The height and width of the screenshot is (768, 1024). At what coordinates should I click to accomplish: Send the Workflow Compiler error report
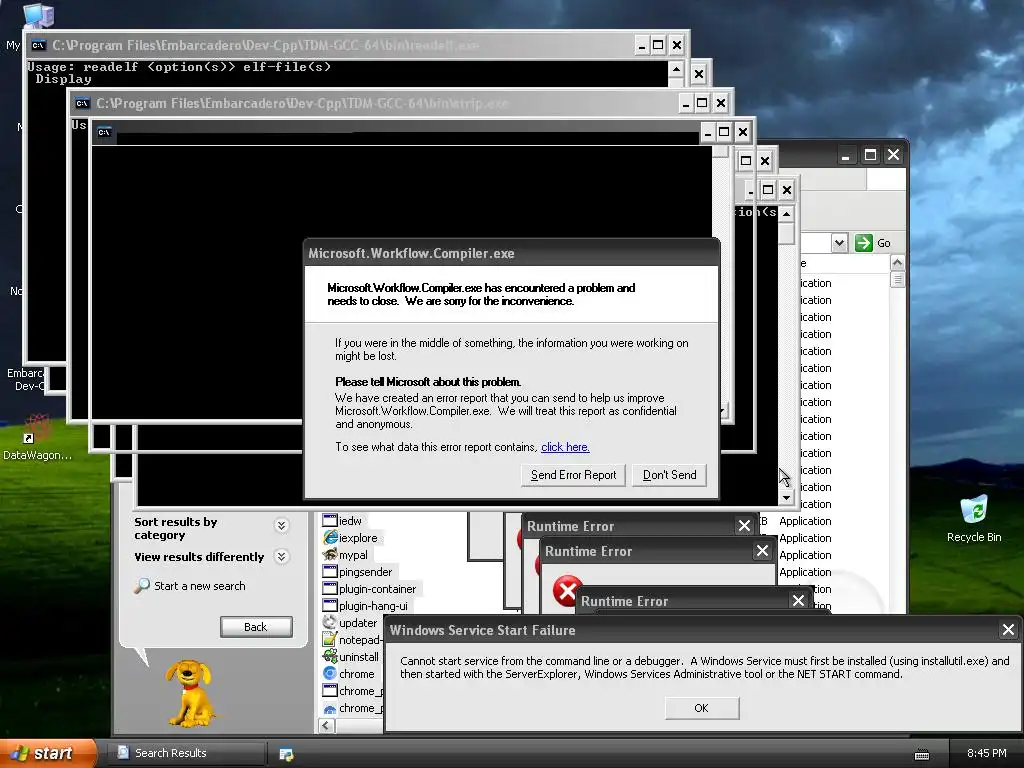coord(573,475)
